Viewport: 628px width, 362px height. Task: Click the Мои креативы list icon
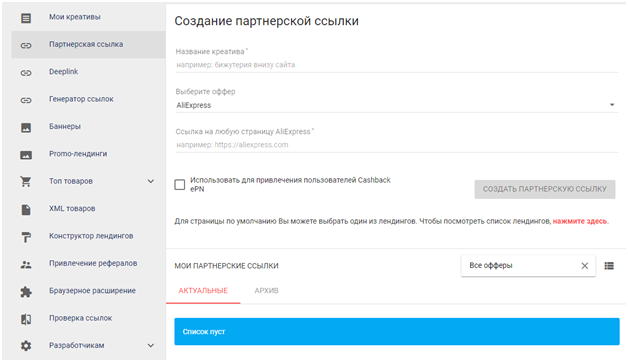point(26,18)
